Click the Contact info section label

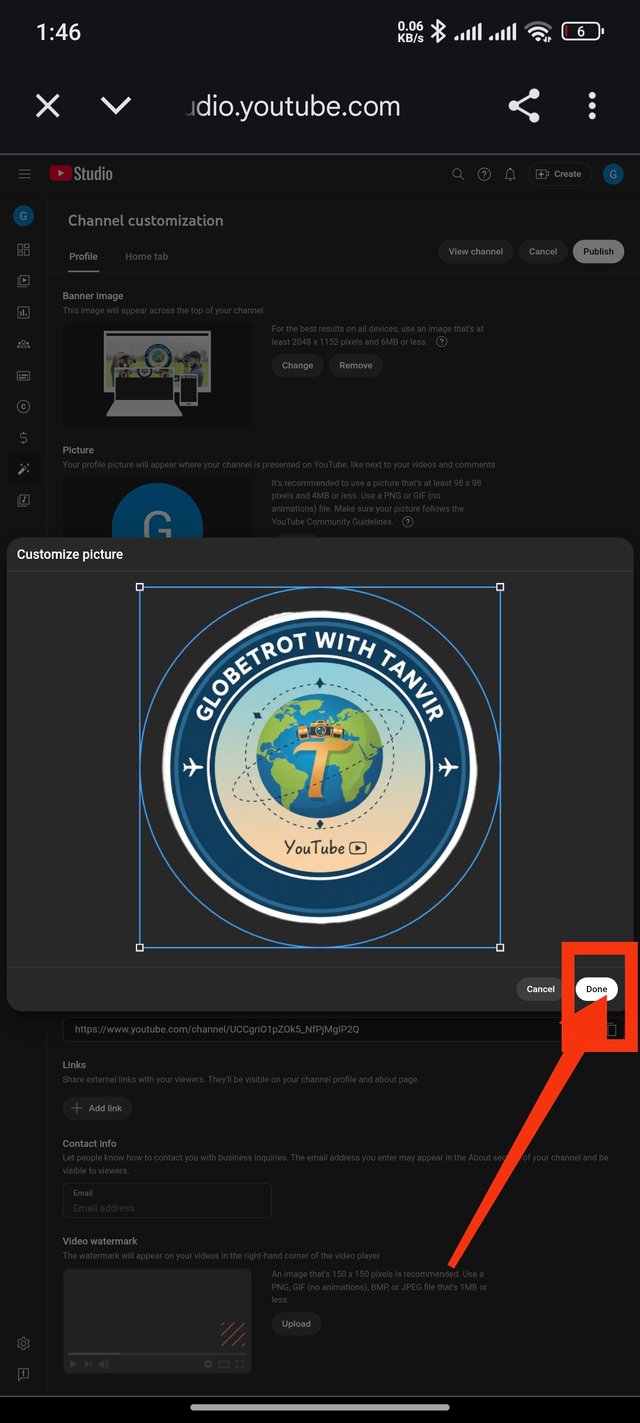point(90,1143)
